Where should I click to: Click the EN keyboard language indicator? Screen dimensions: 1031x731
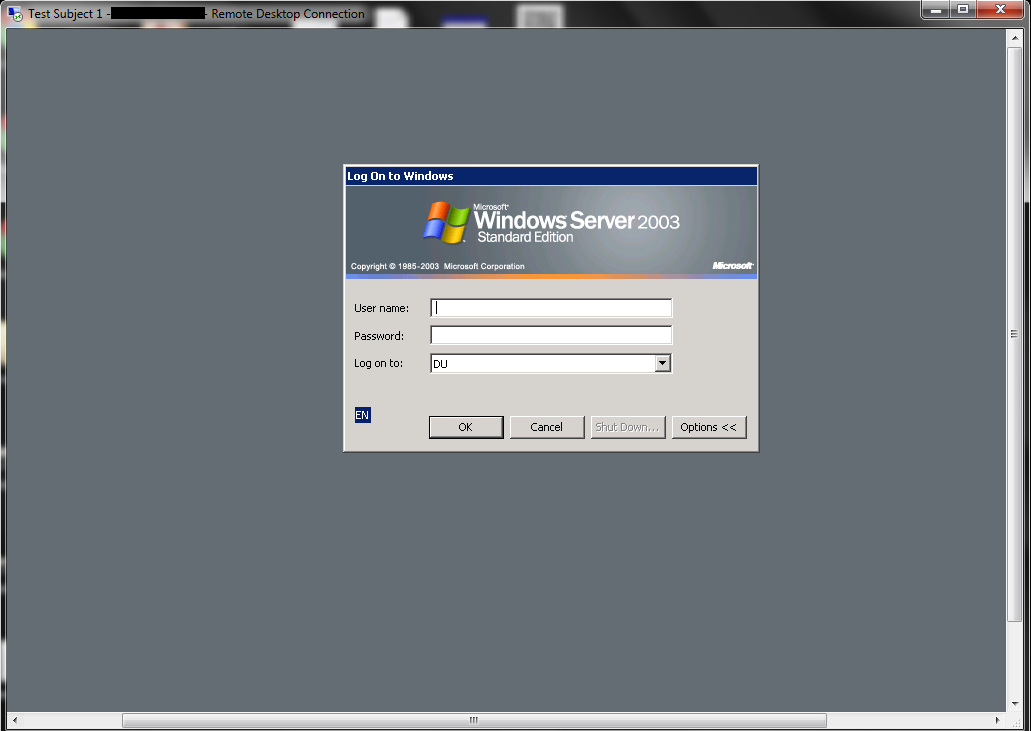click(362, 415)
